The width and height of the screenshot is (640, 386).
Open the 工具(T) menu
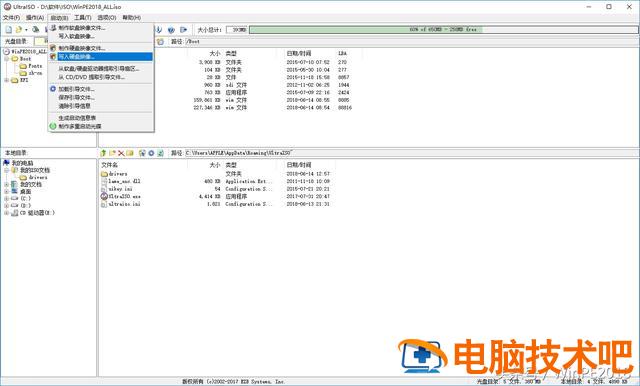[82, 18]
